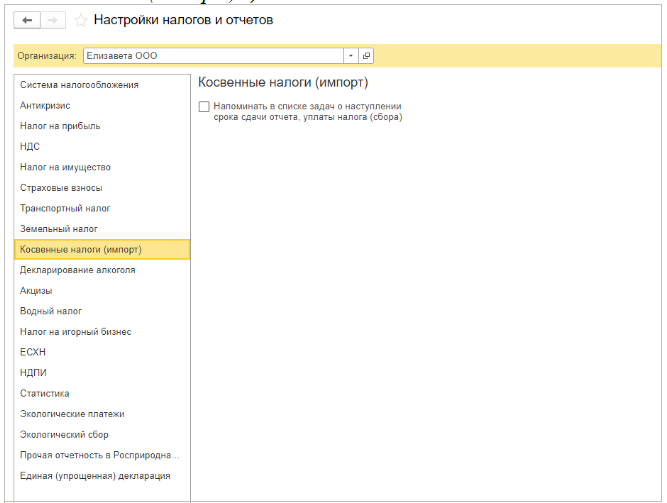Select the Акцизы item

coord(36,290)
